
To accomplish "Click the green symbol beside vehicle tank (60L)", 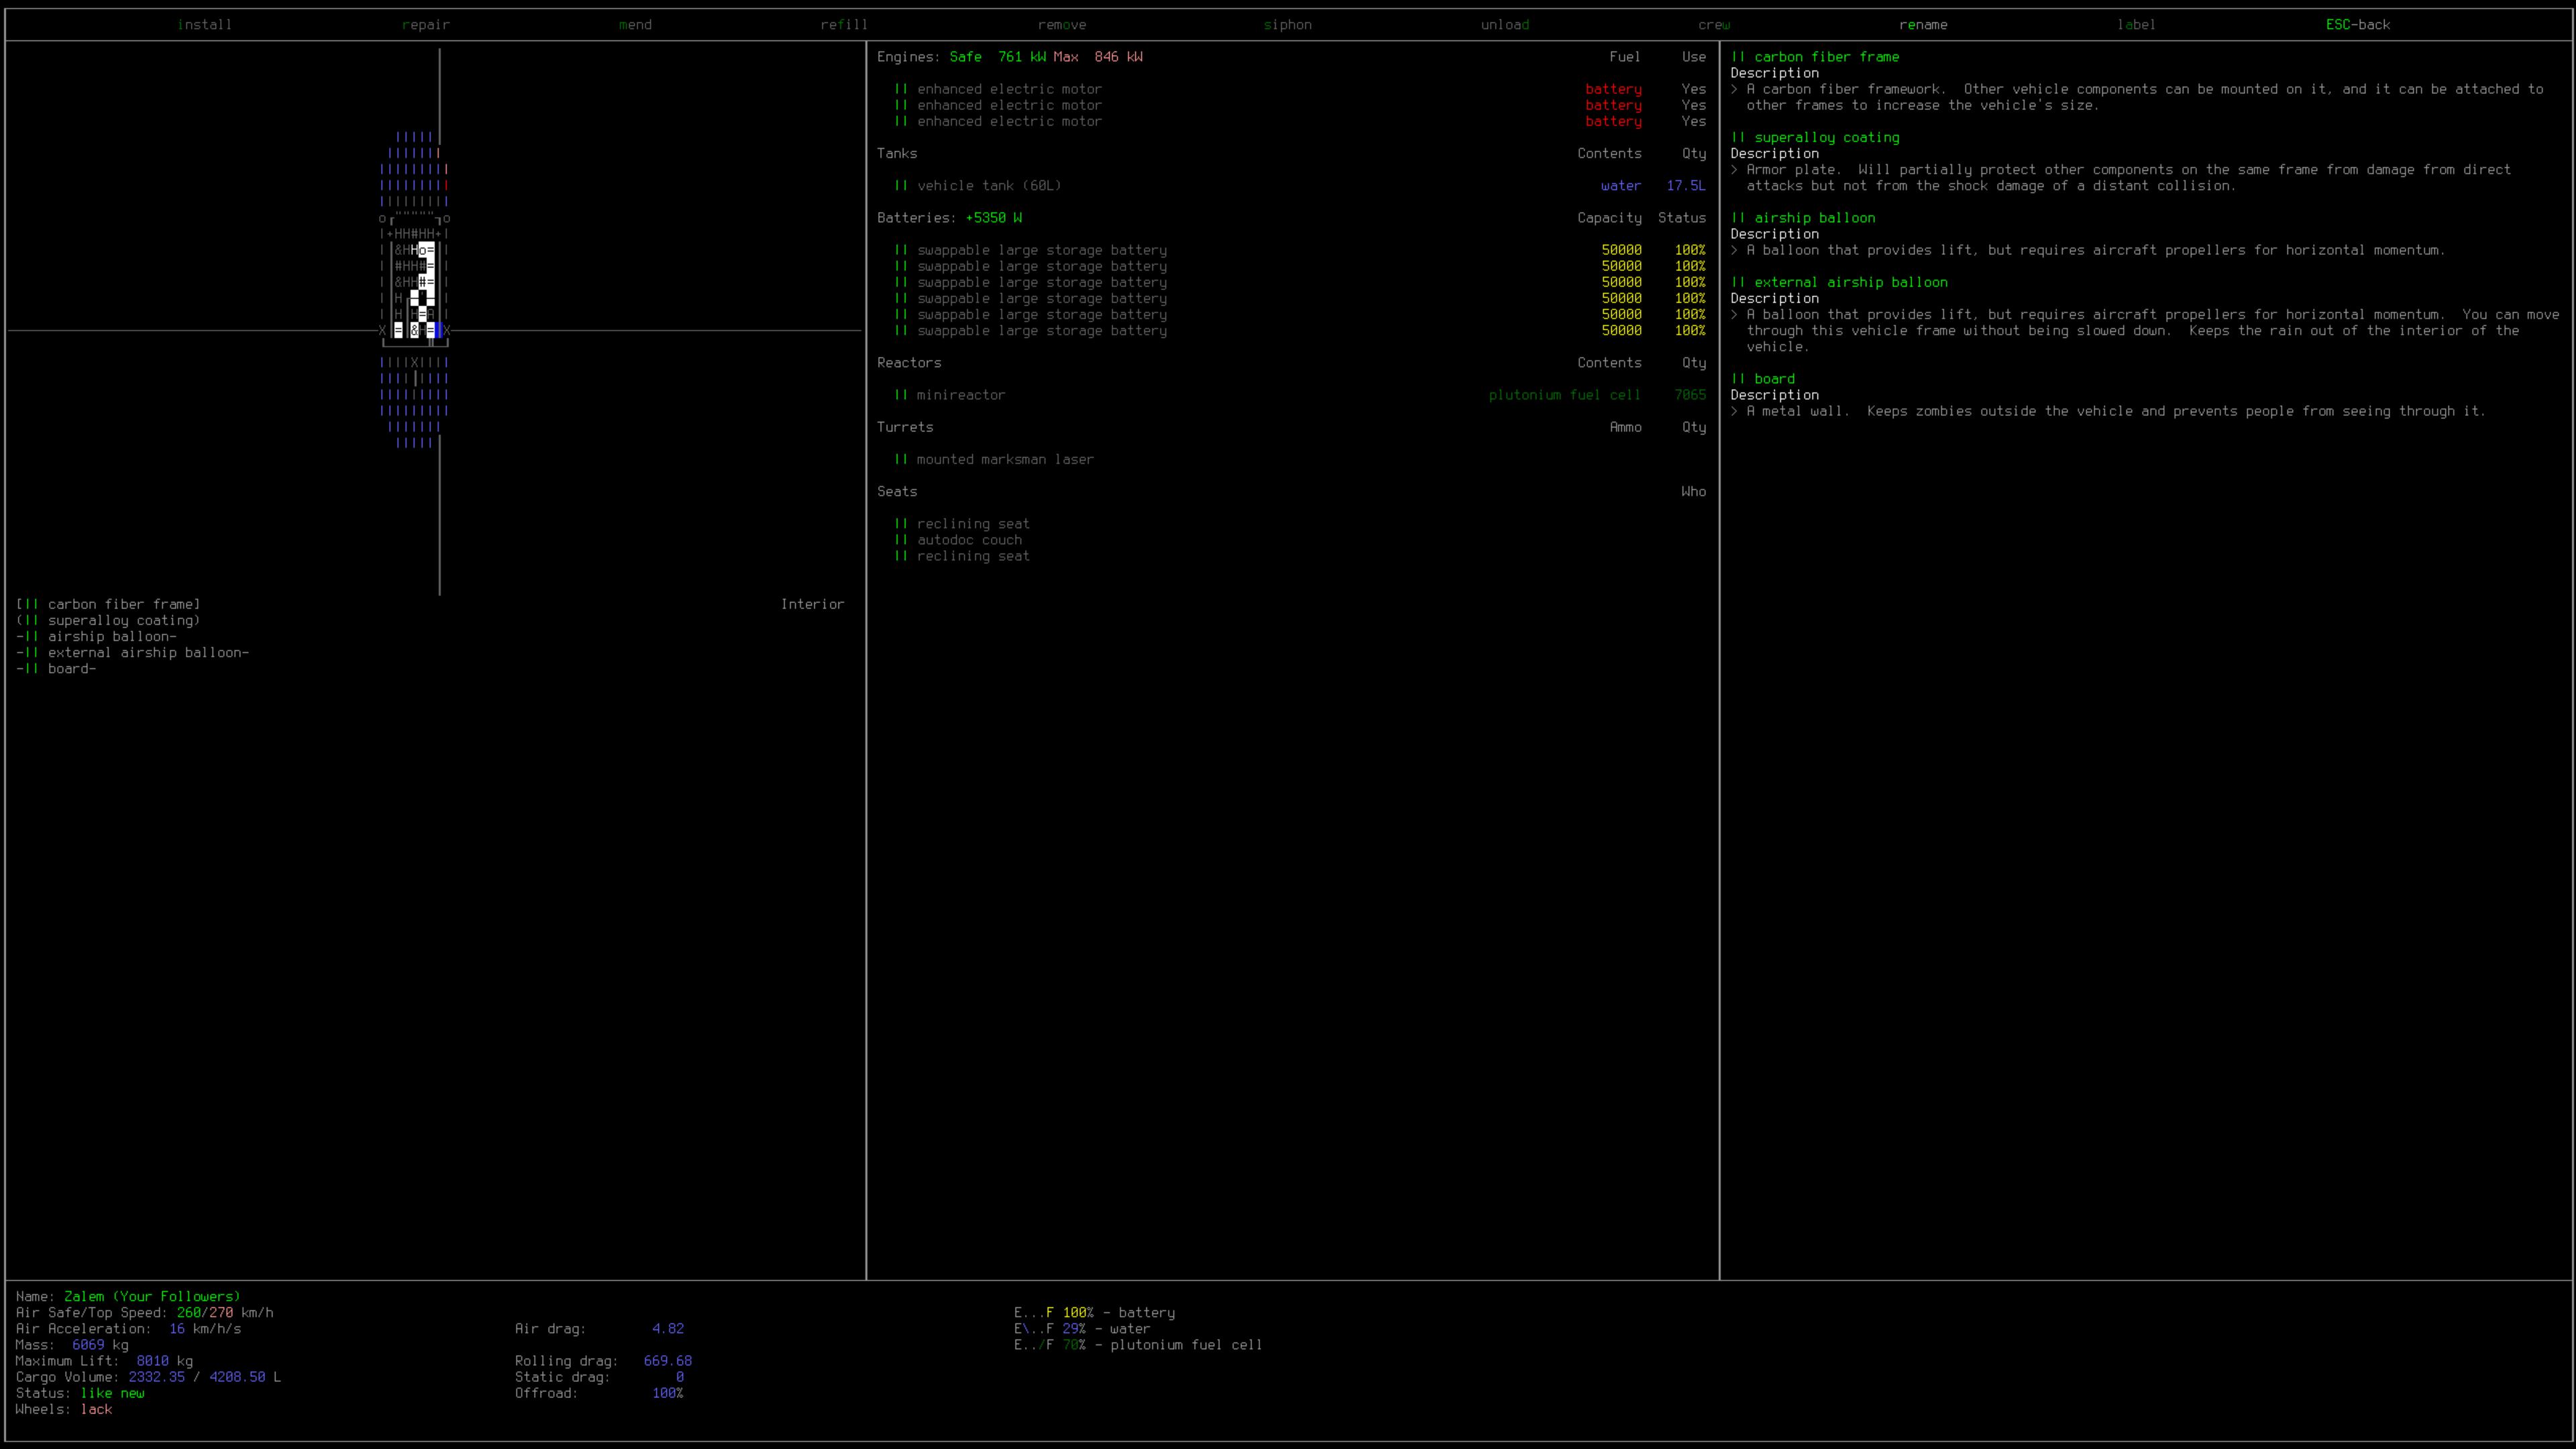I will coord(901,186).
